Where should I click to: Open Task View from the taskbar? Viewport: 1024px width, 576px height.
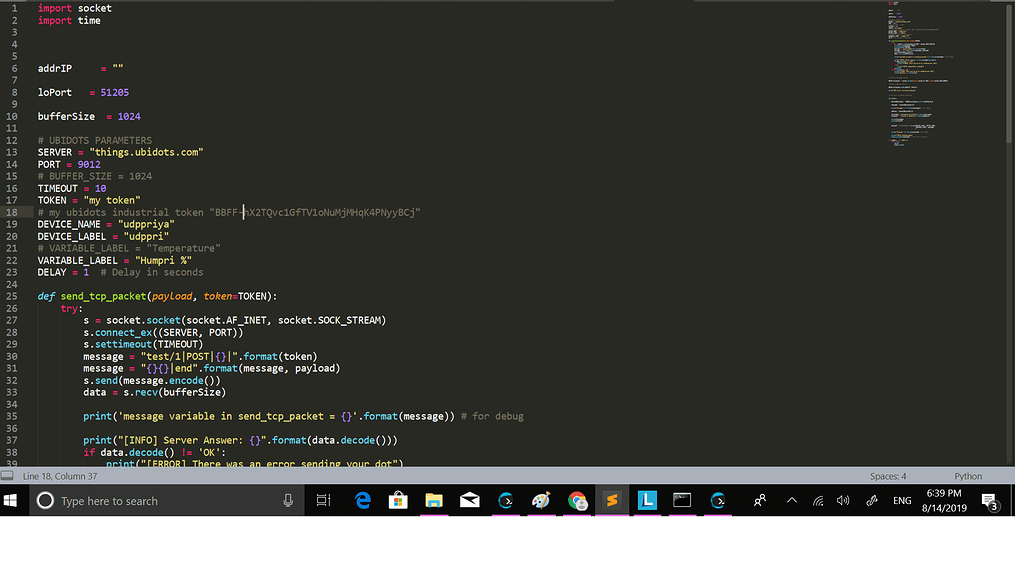click(x=323, y=500)
